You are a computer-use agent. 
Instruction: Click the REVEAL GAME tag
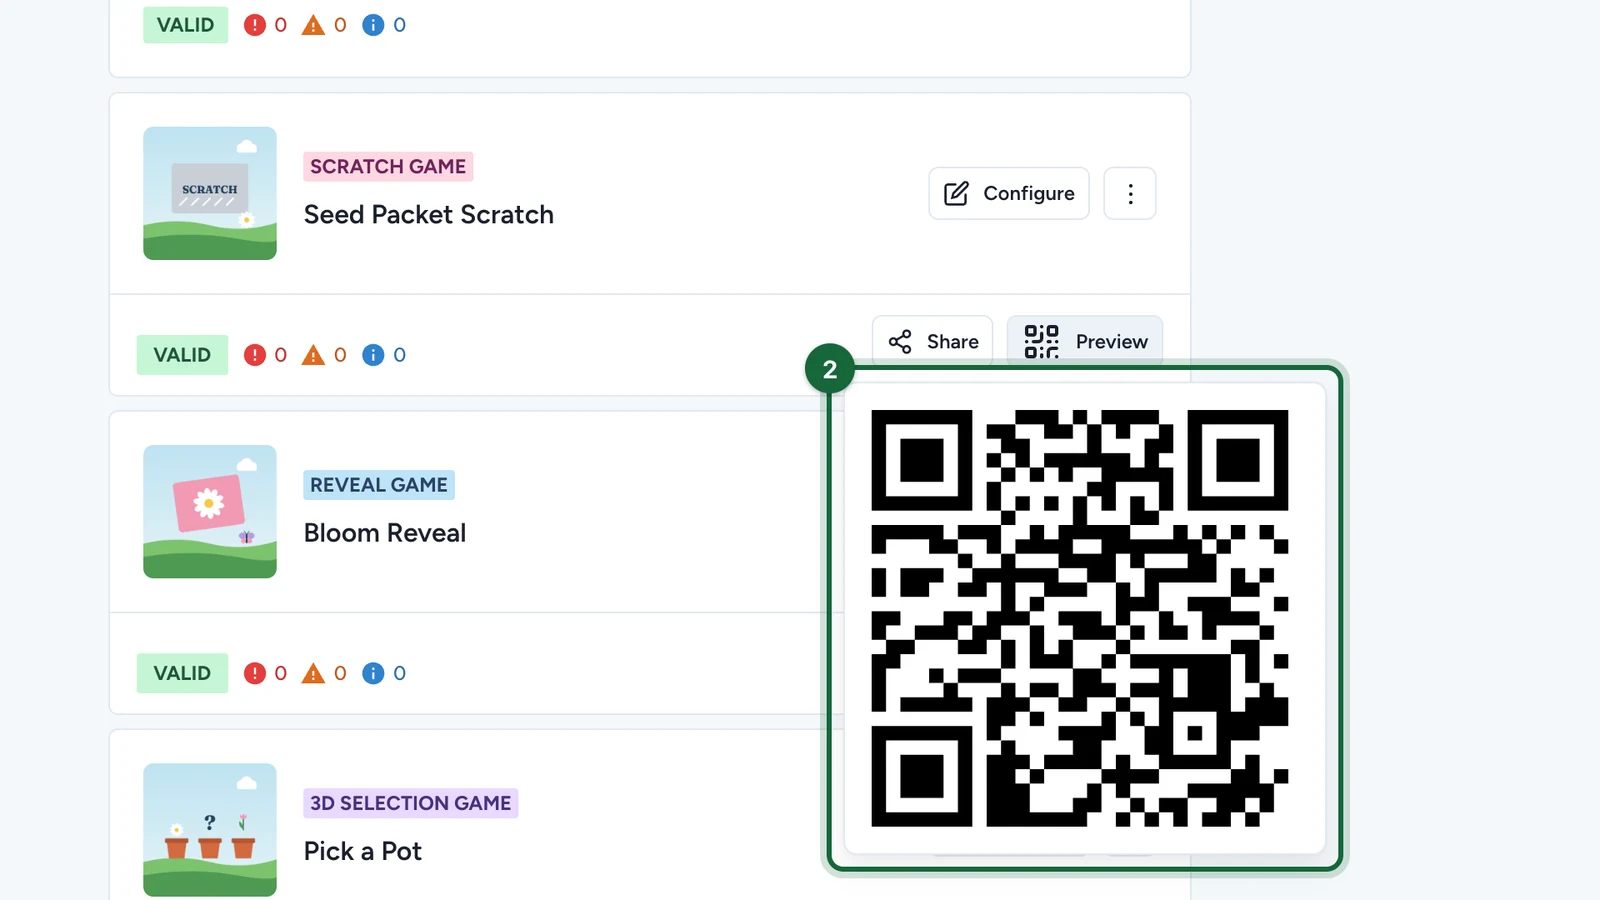click(x=379, y=485)
